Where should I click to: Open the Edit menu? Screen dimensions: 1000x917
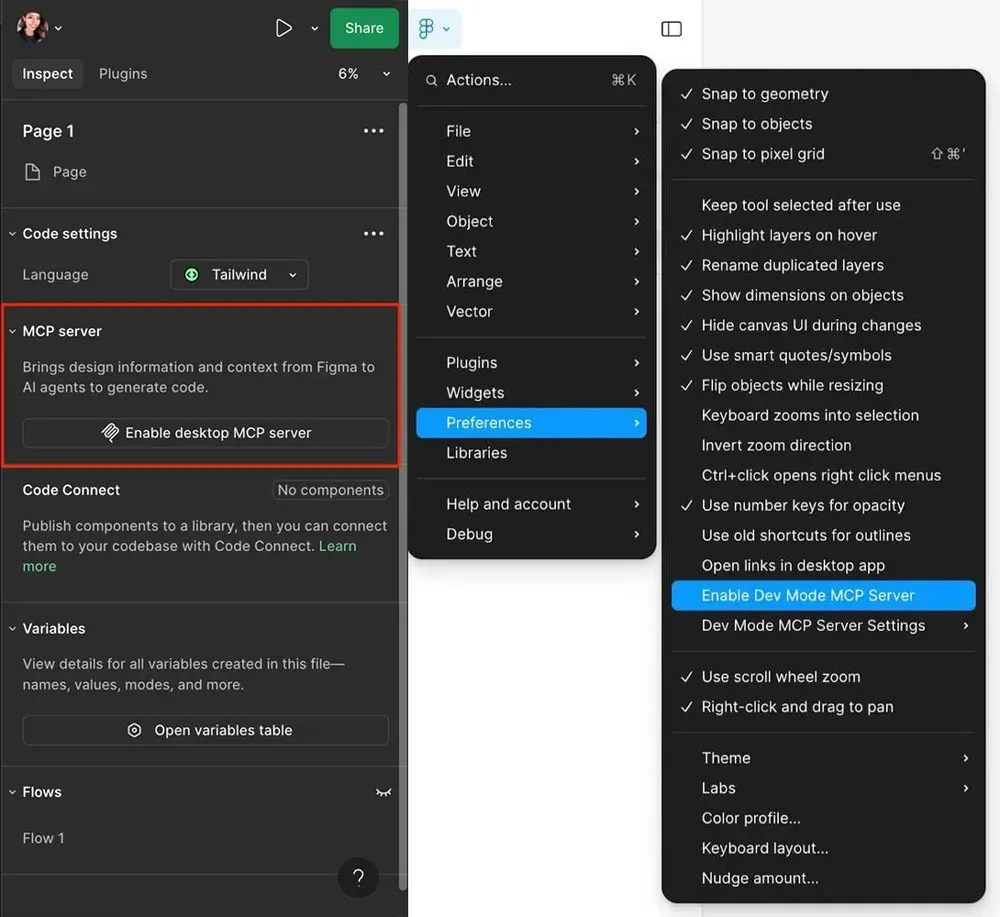point(531,161)
